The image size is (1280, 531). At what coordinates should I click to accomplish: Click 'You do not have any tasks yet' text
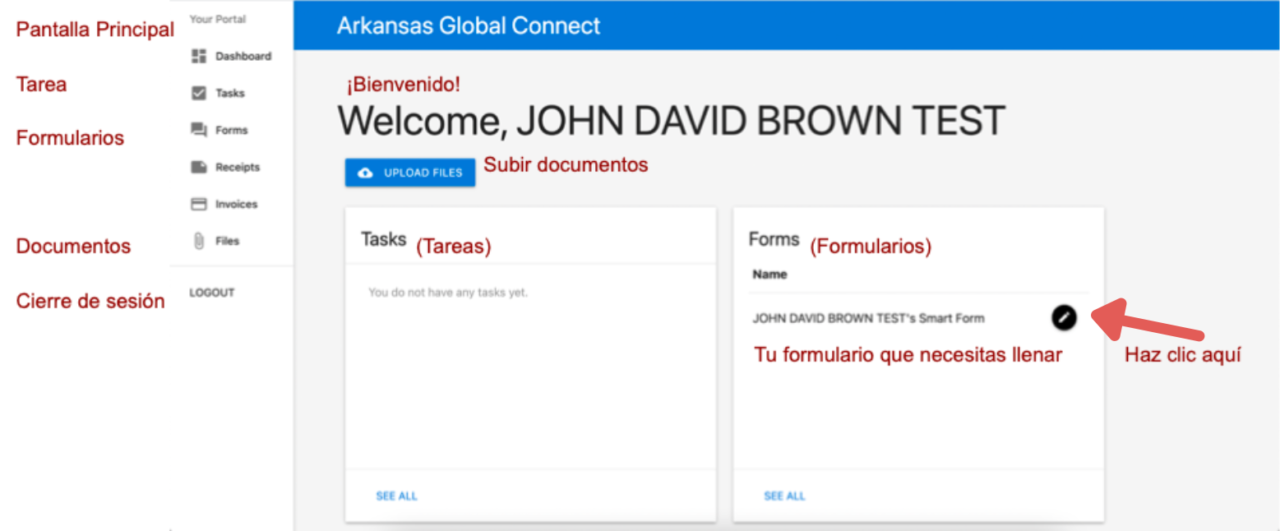point(448,293)
